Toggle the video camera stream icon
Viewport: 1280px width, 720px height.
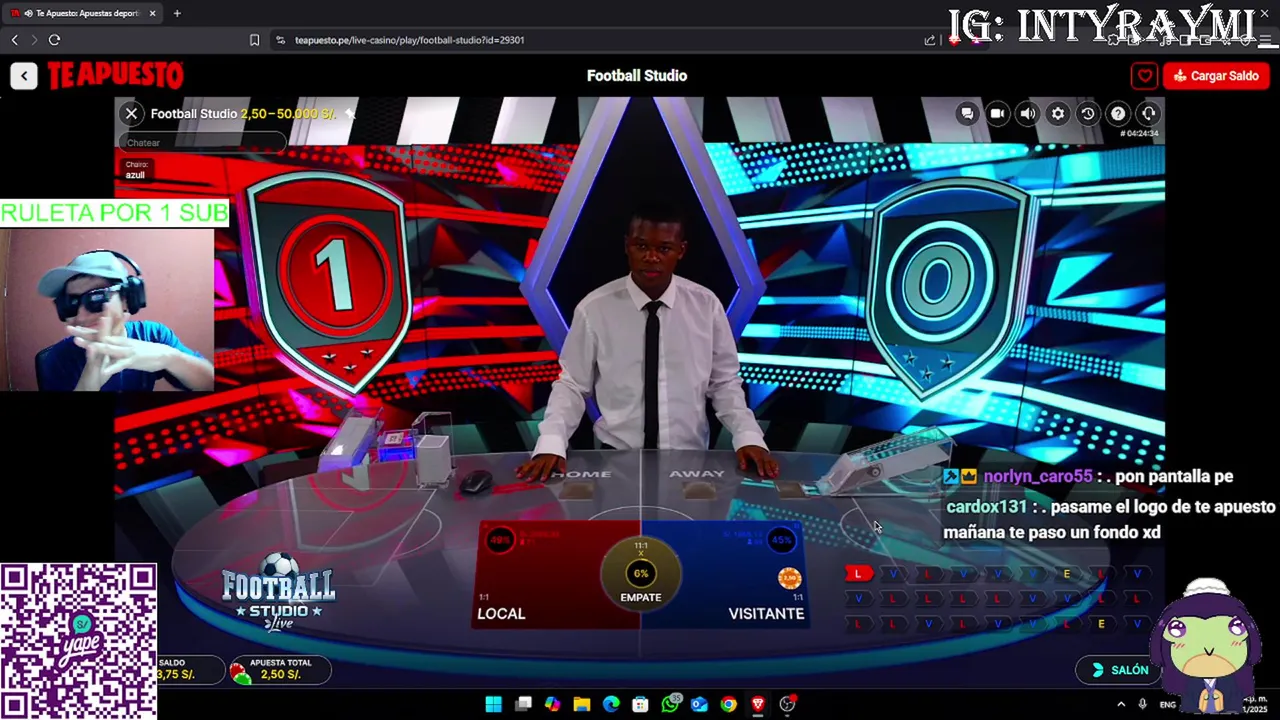[x=997, y=114]
